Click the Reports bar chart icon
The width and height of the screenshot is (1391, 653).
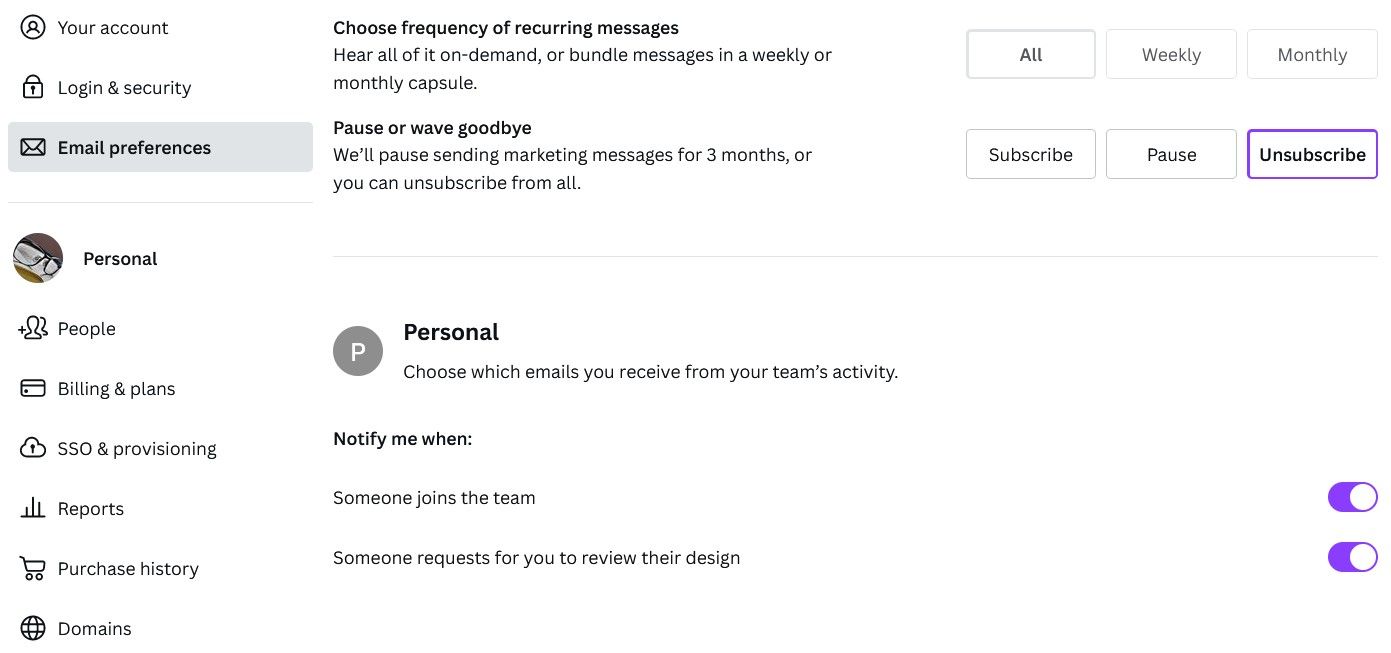[x=33, y=508]
